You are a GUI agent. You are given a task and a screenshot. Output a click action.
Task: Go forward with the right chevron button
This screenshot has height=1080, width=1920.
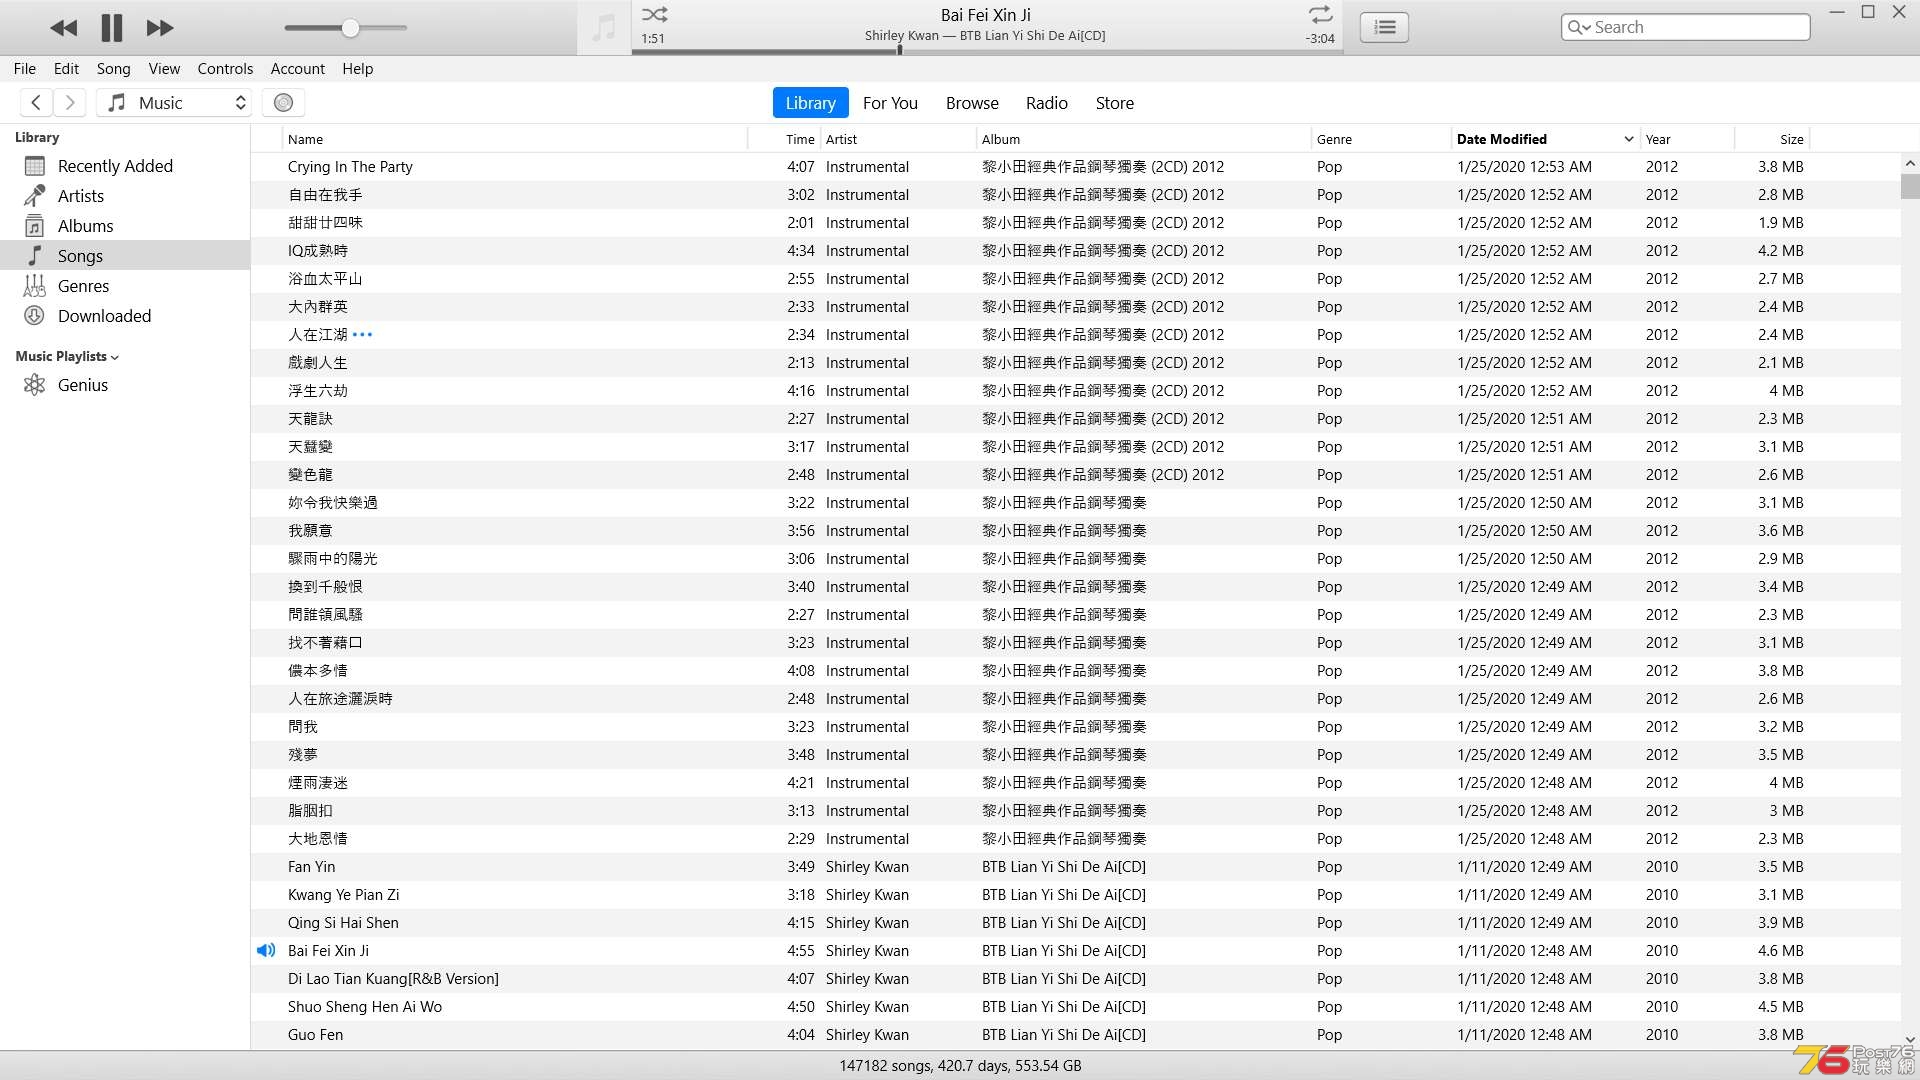coord(69,102)
